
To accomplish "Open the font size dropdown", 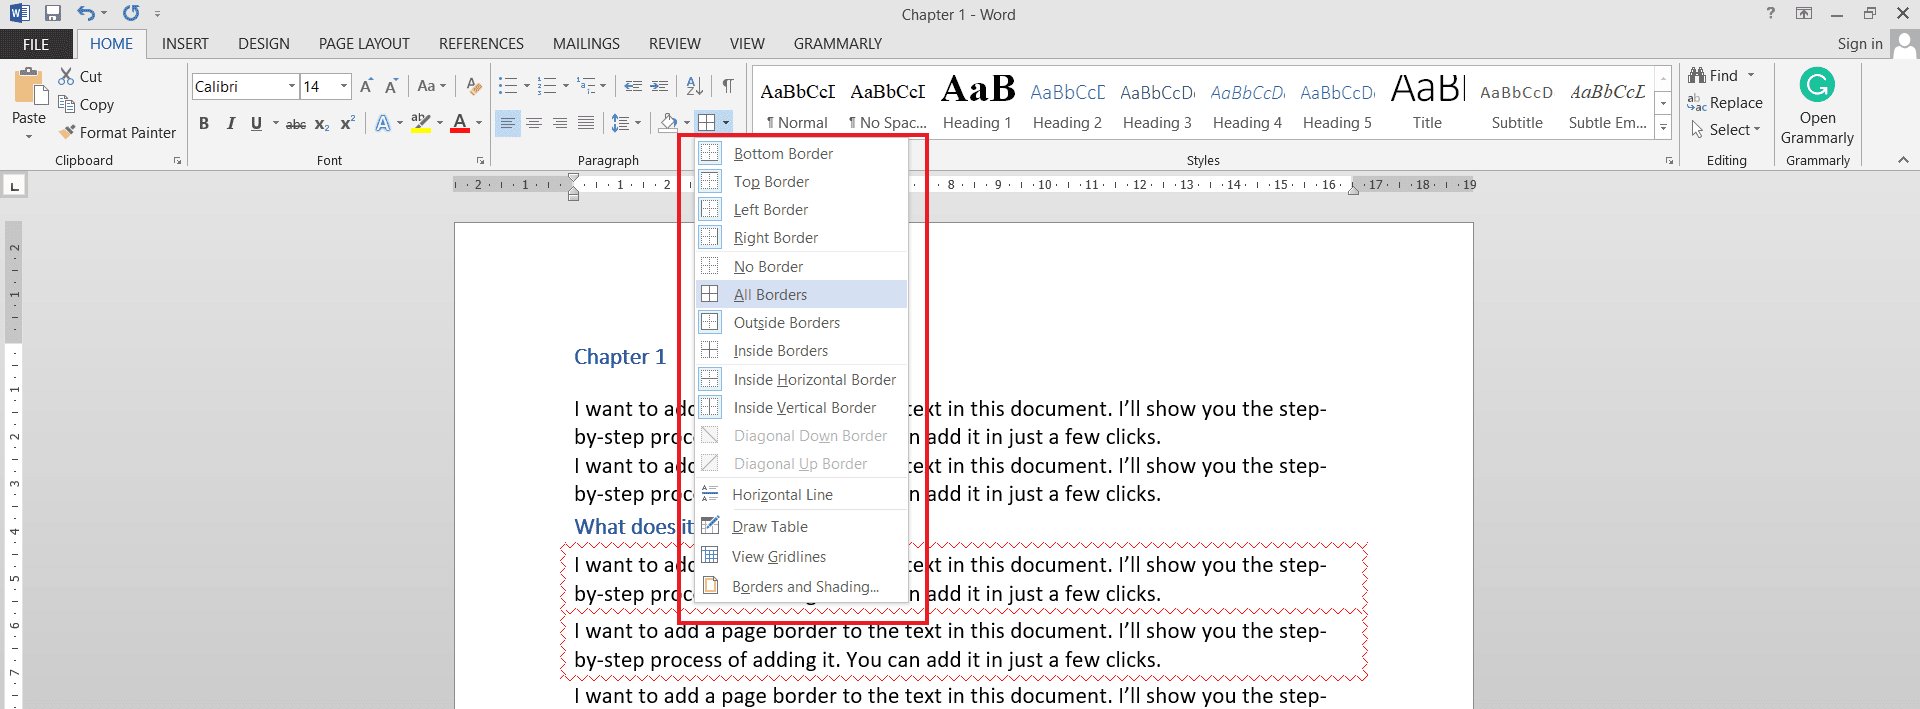I will (x=344, y=86).
